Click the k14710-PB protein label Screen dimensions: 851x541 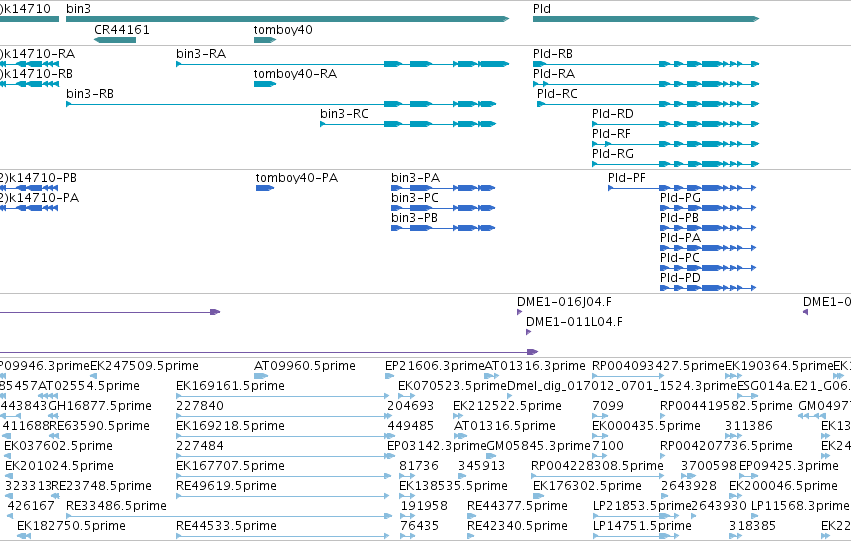pos(39,178)
